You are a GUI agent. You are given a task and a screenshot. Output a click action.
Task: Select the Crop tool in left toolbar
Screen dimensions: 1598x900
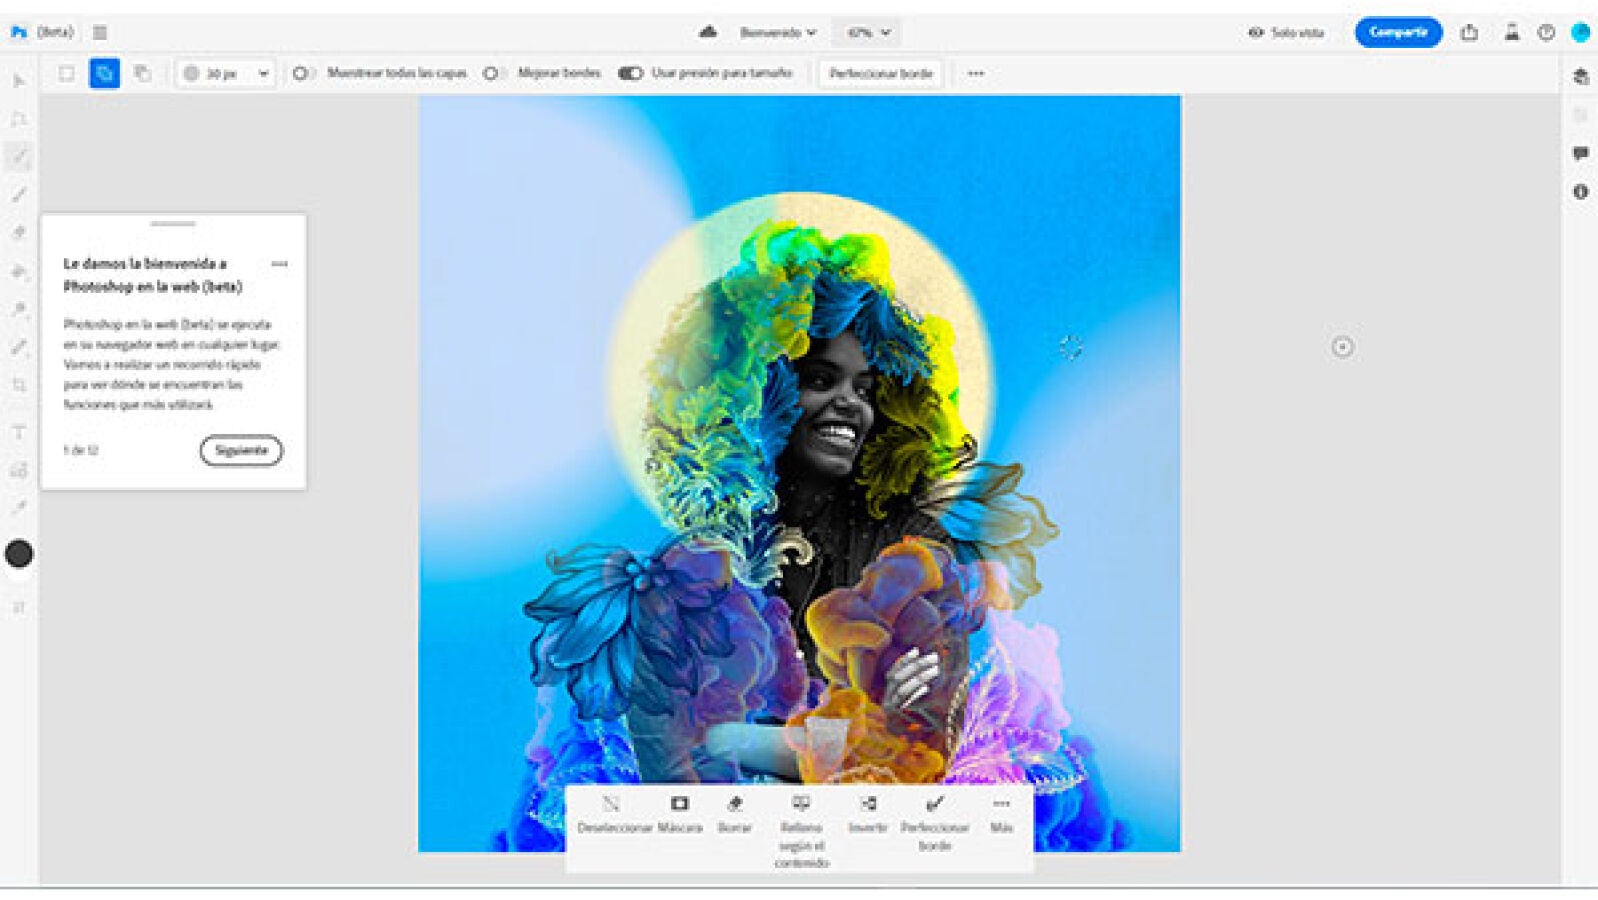coord(19,385)
